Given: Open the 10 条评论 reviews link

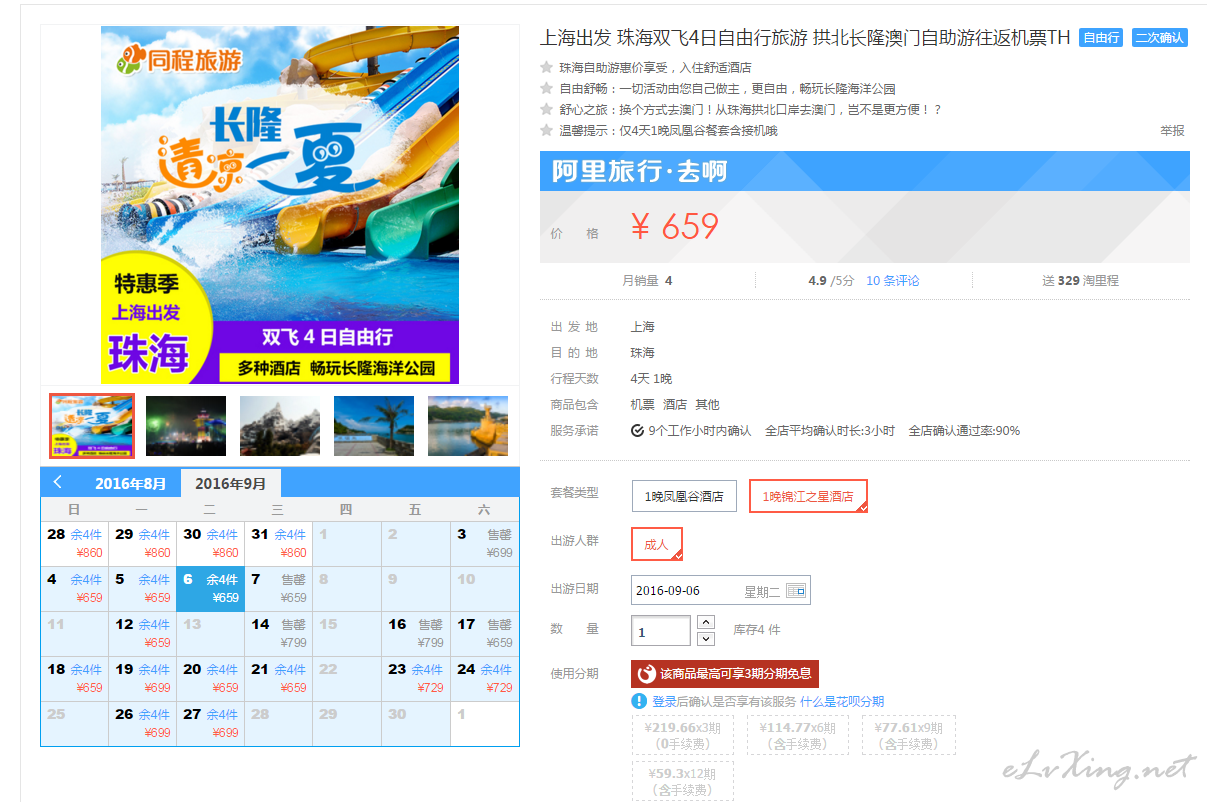Looking at the screenshot, I should click(893, 281).
